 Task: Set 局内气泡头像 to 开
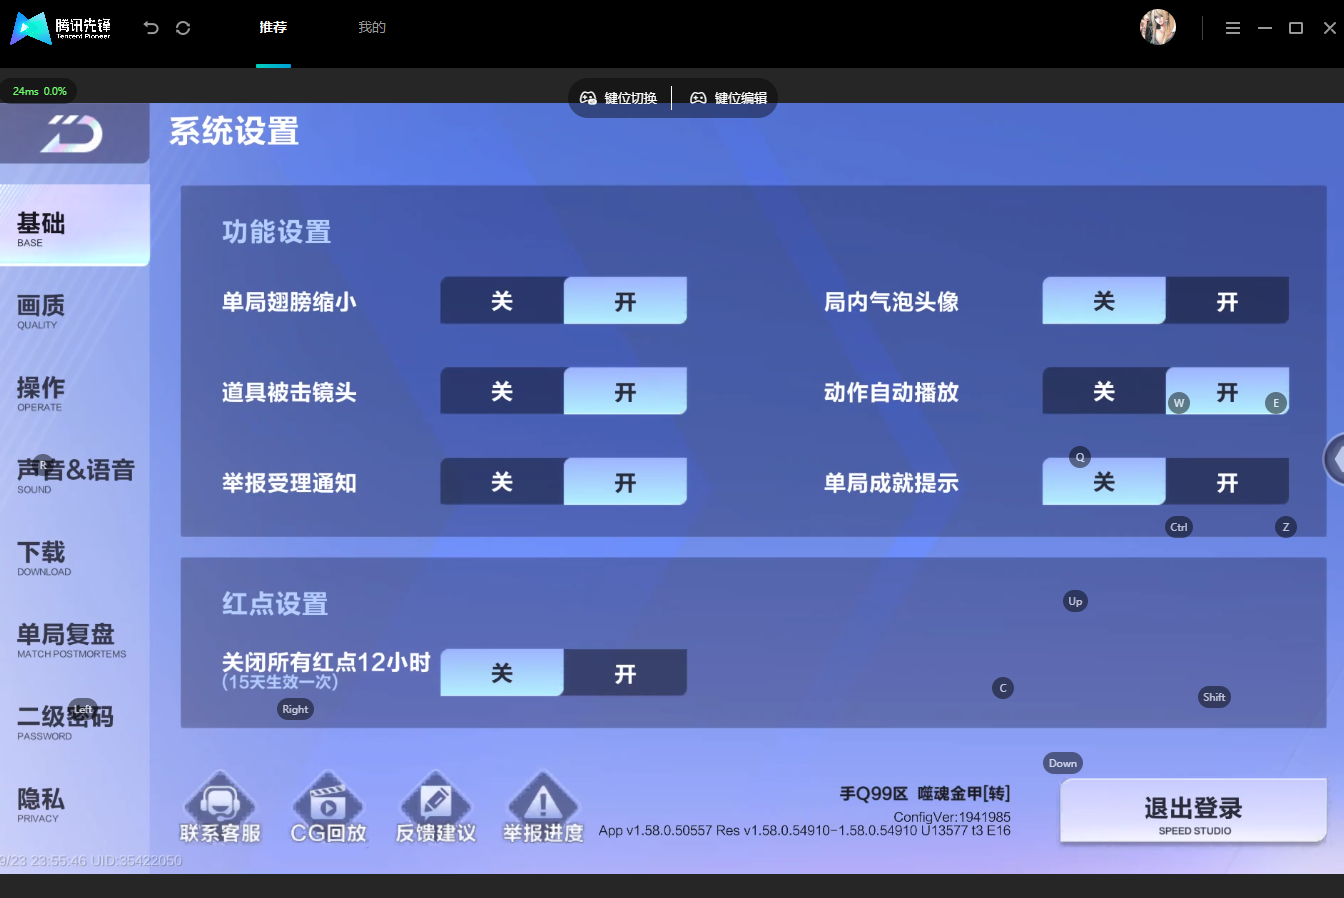tap(1227, 301)
